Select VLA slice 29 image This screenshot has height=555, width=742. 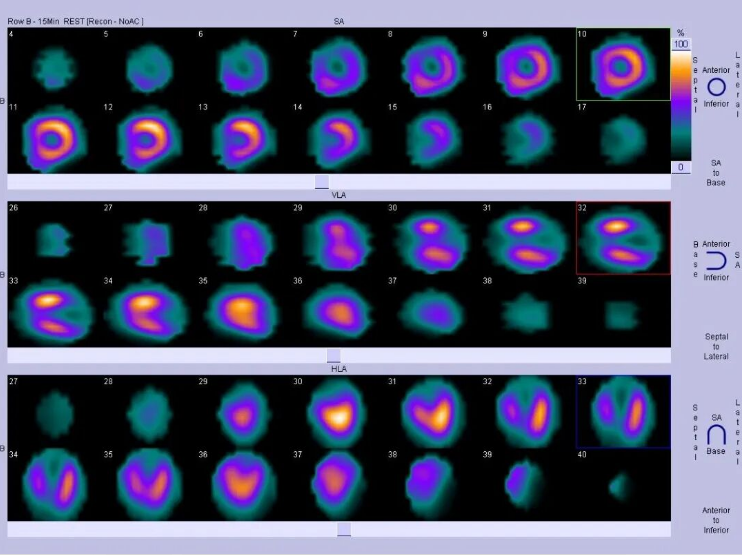tap(337, 238)
